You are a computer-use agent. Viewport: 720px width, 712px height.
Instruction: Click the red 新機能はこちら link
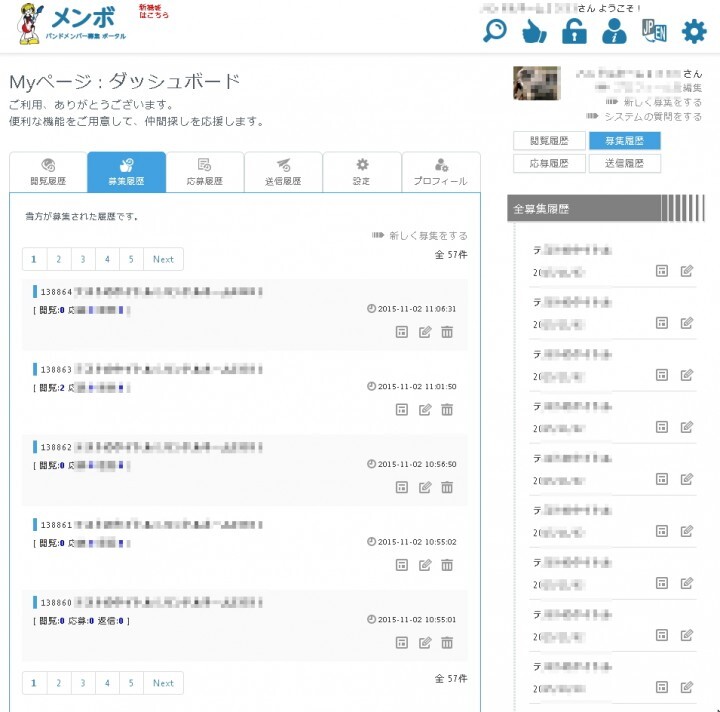click(153, 11)
